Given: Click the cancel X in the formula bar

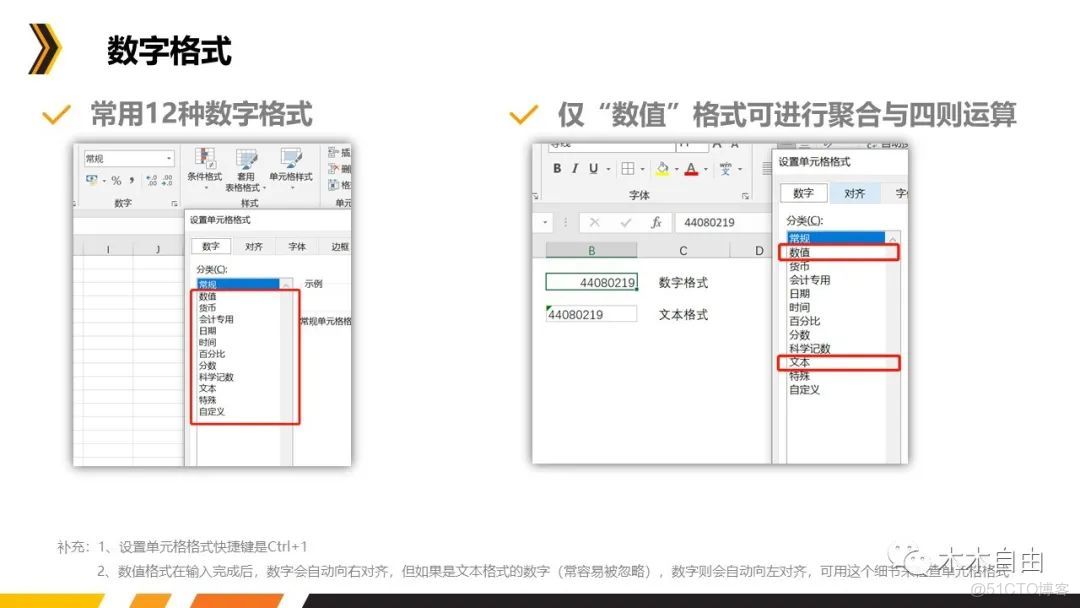Looking at the screenshot, I should pyautogui.click(x=594, y=221).
